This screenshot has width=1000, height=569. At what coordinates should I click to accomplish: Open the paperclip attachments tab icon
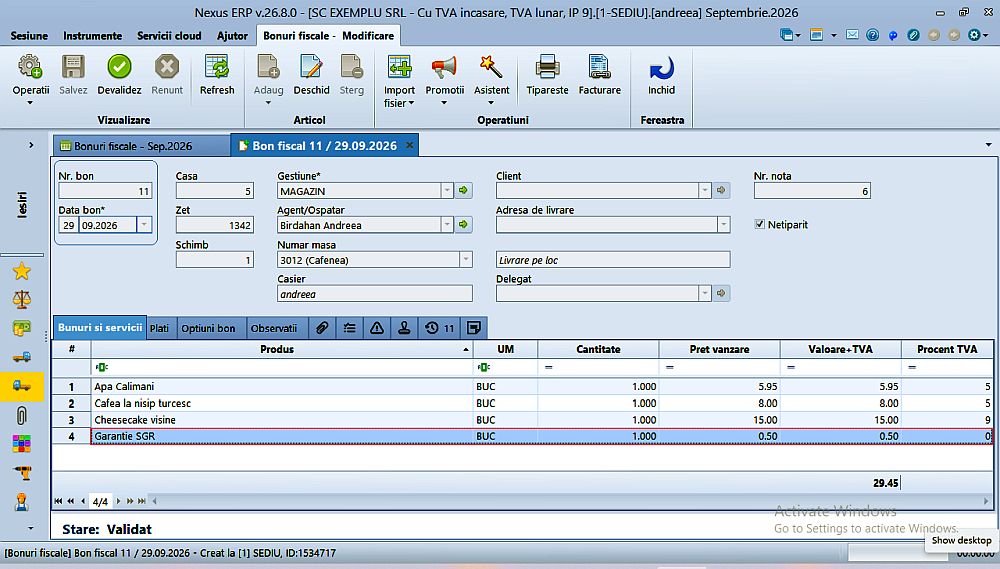(x=322, y=328)
